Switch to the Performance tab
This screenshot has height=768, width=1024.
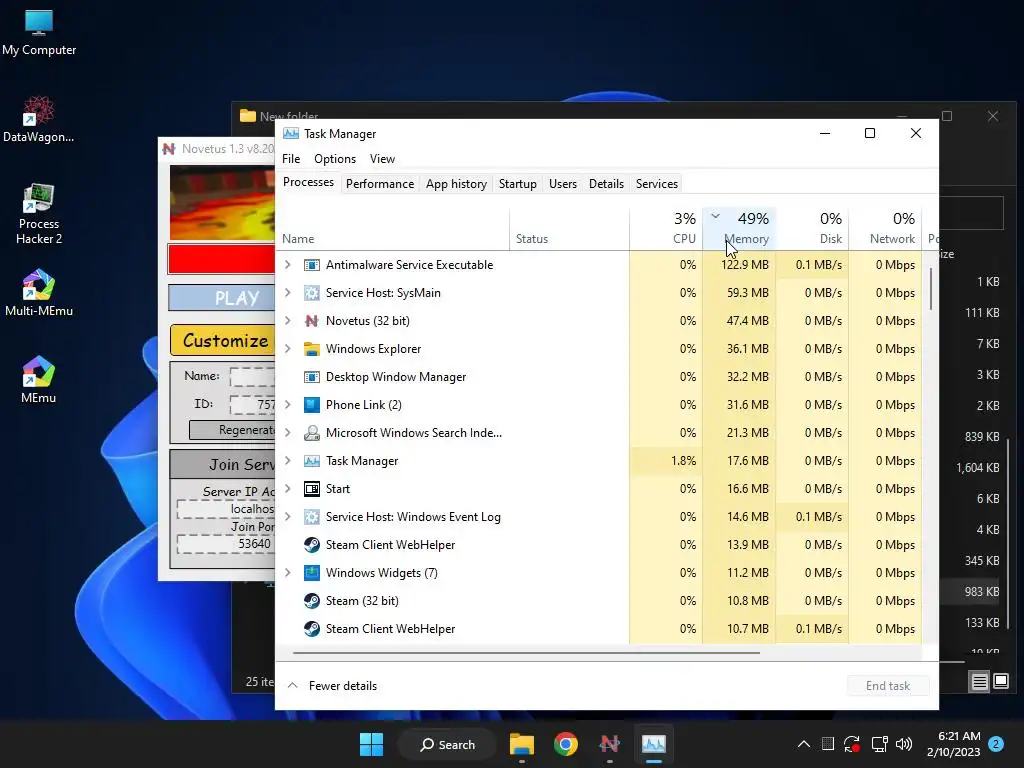click(x=380, y=184)
